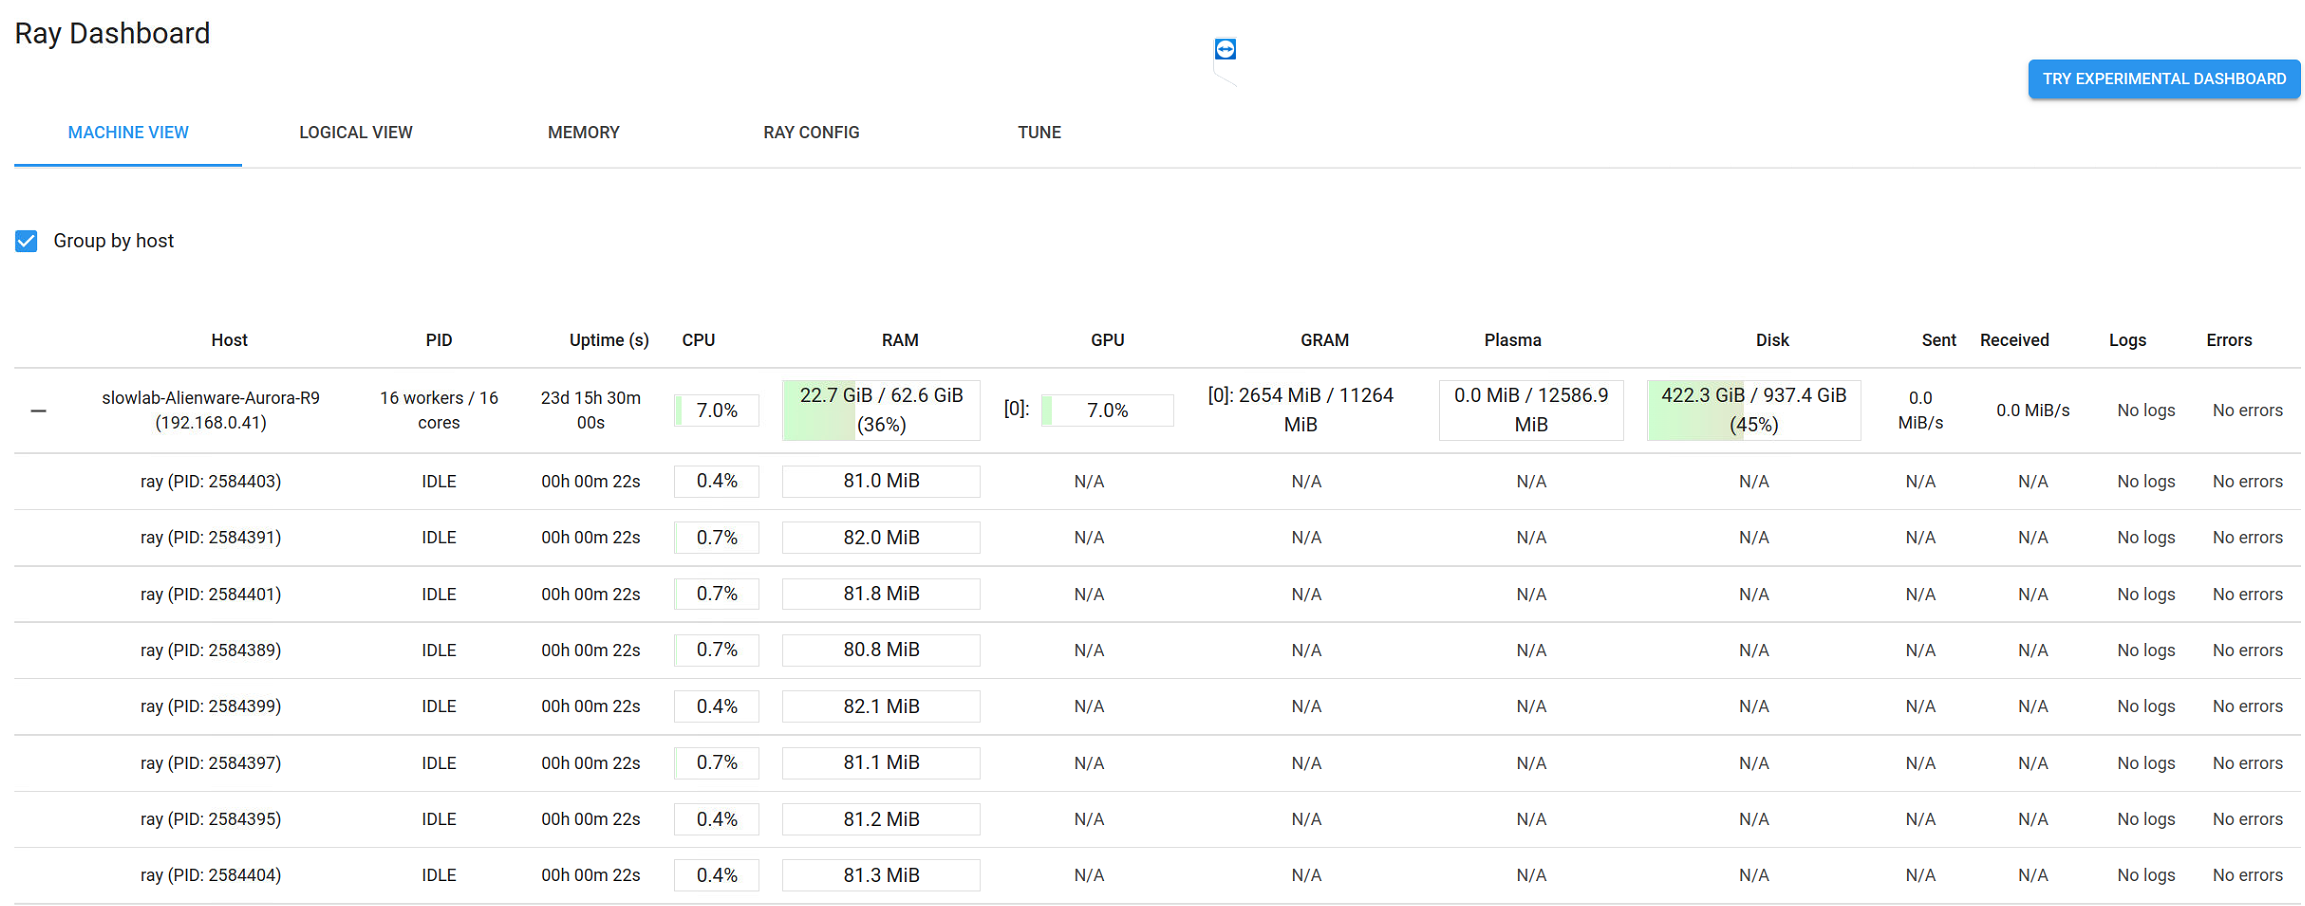Click the 82.0 MiB RAM cell

coord(881,537)
